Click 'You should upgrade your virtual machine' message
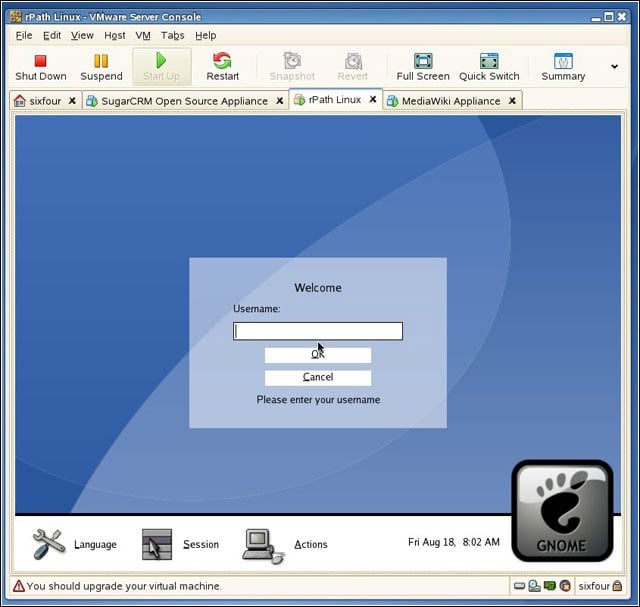The image size is (640, 607). click(x=124, y=586)
